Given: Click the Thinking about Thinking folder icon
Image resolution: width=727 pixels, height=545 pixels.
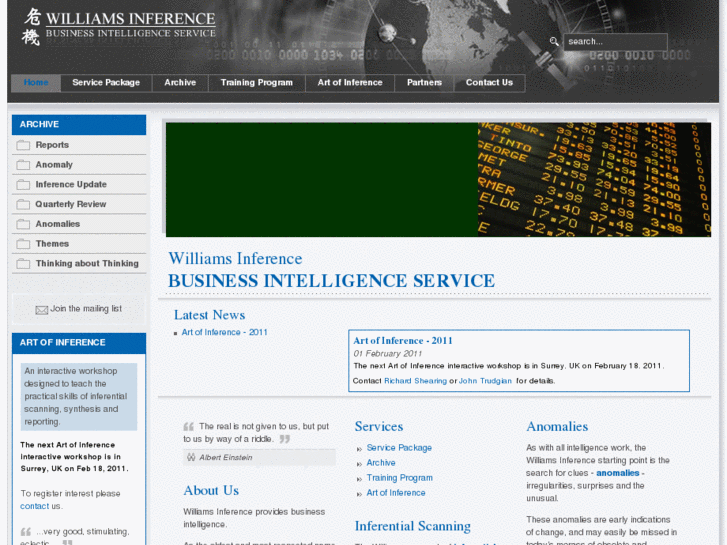Looking at the screenshot, I should click(23, 264).
